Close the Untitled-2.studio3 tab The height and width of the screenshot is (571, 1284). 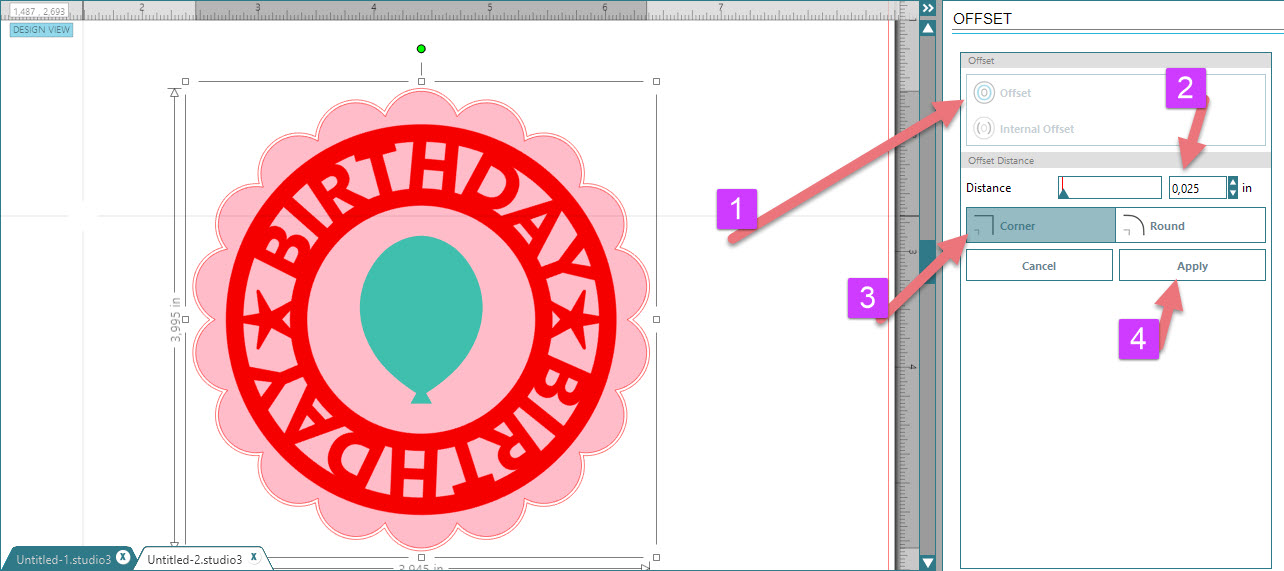[254, 557]
